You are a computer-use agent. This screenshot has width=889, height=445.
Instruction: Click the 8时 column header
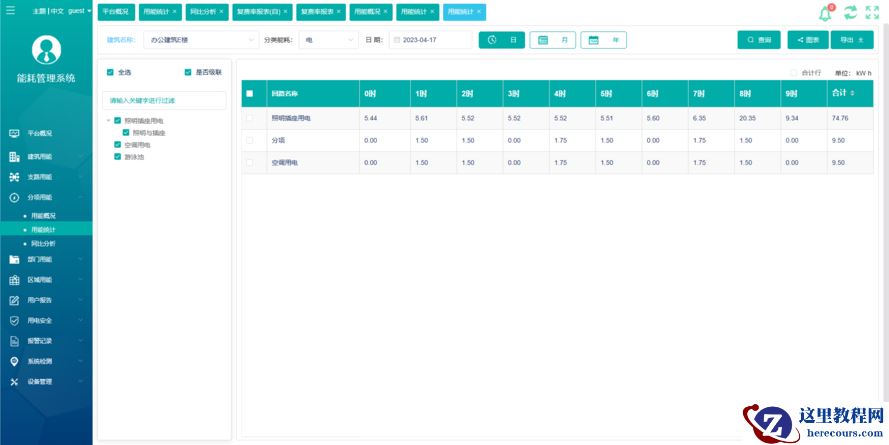coord(757,94)
